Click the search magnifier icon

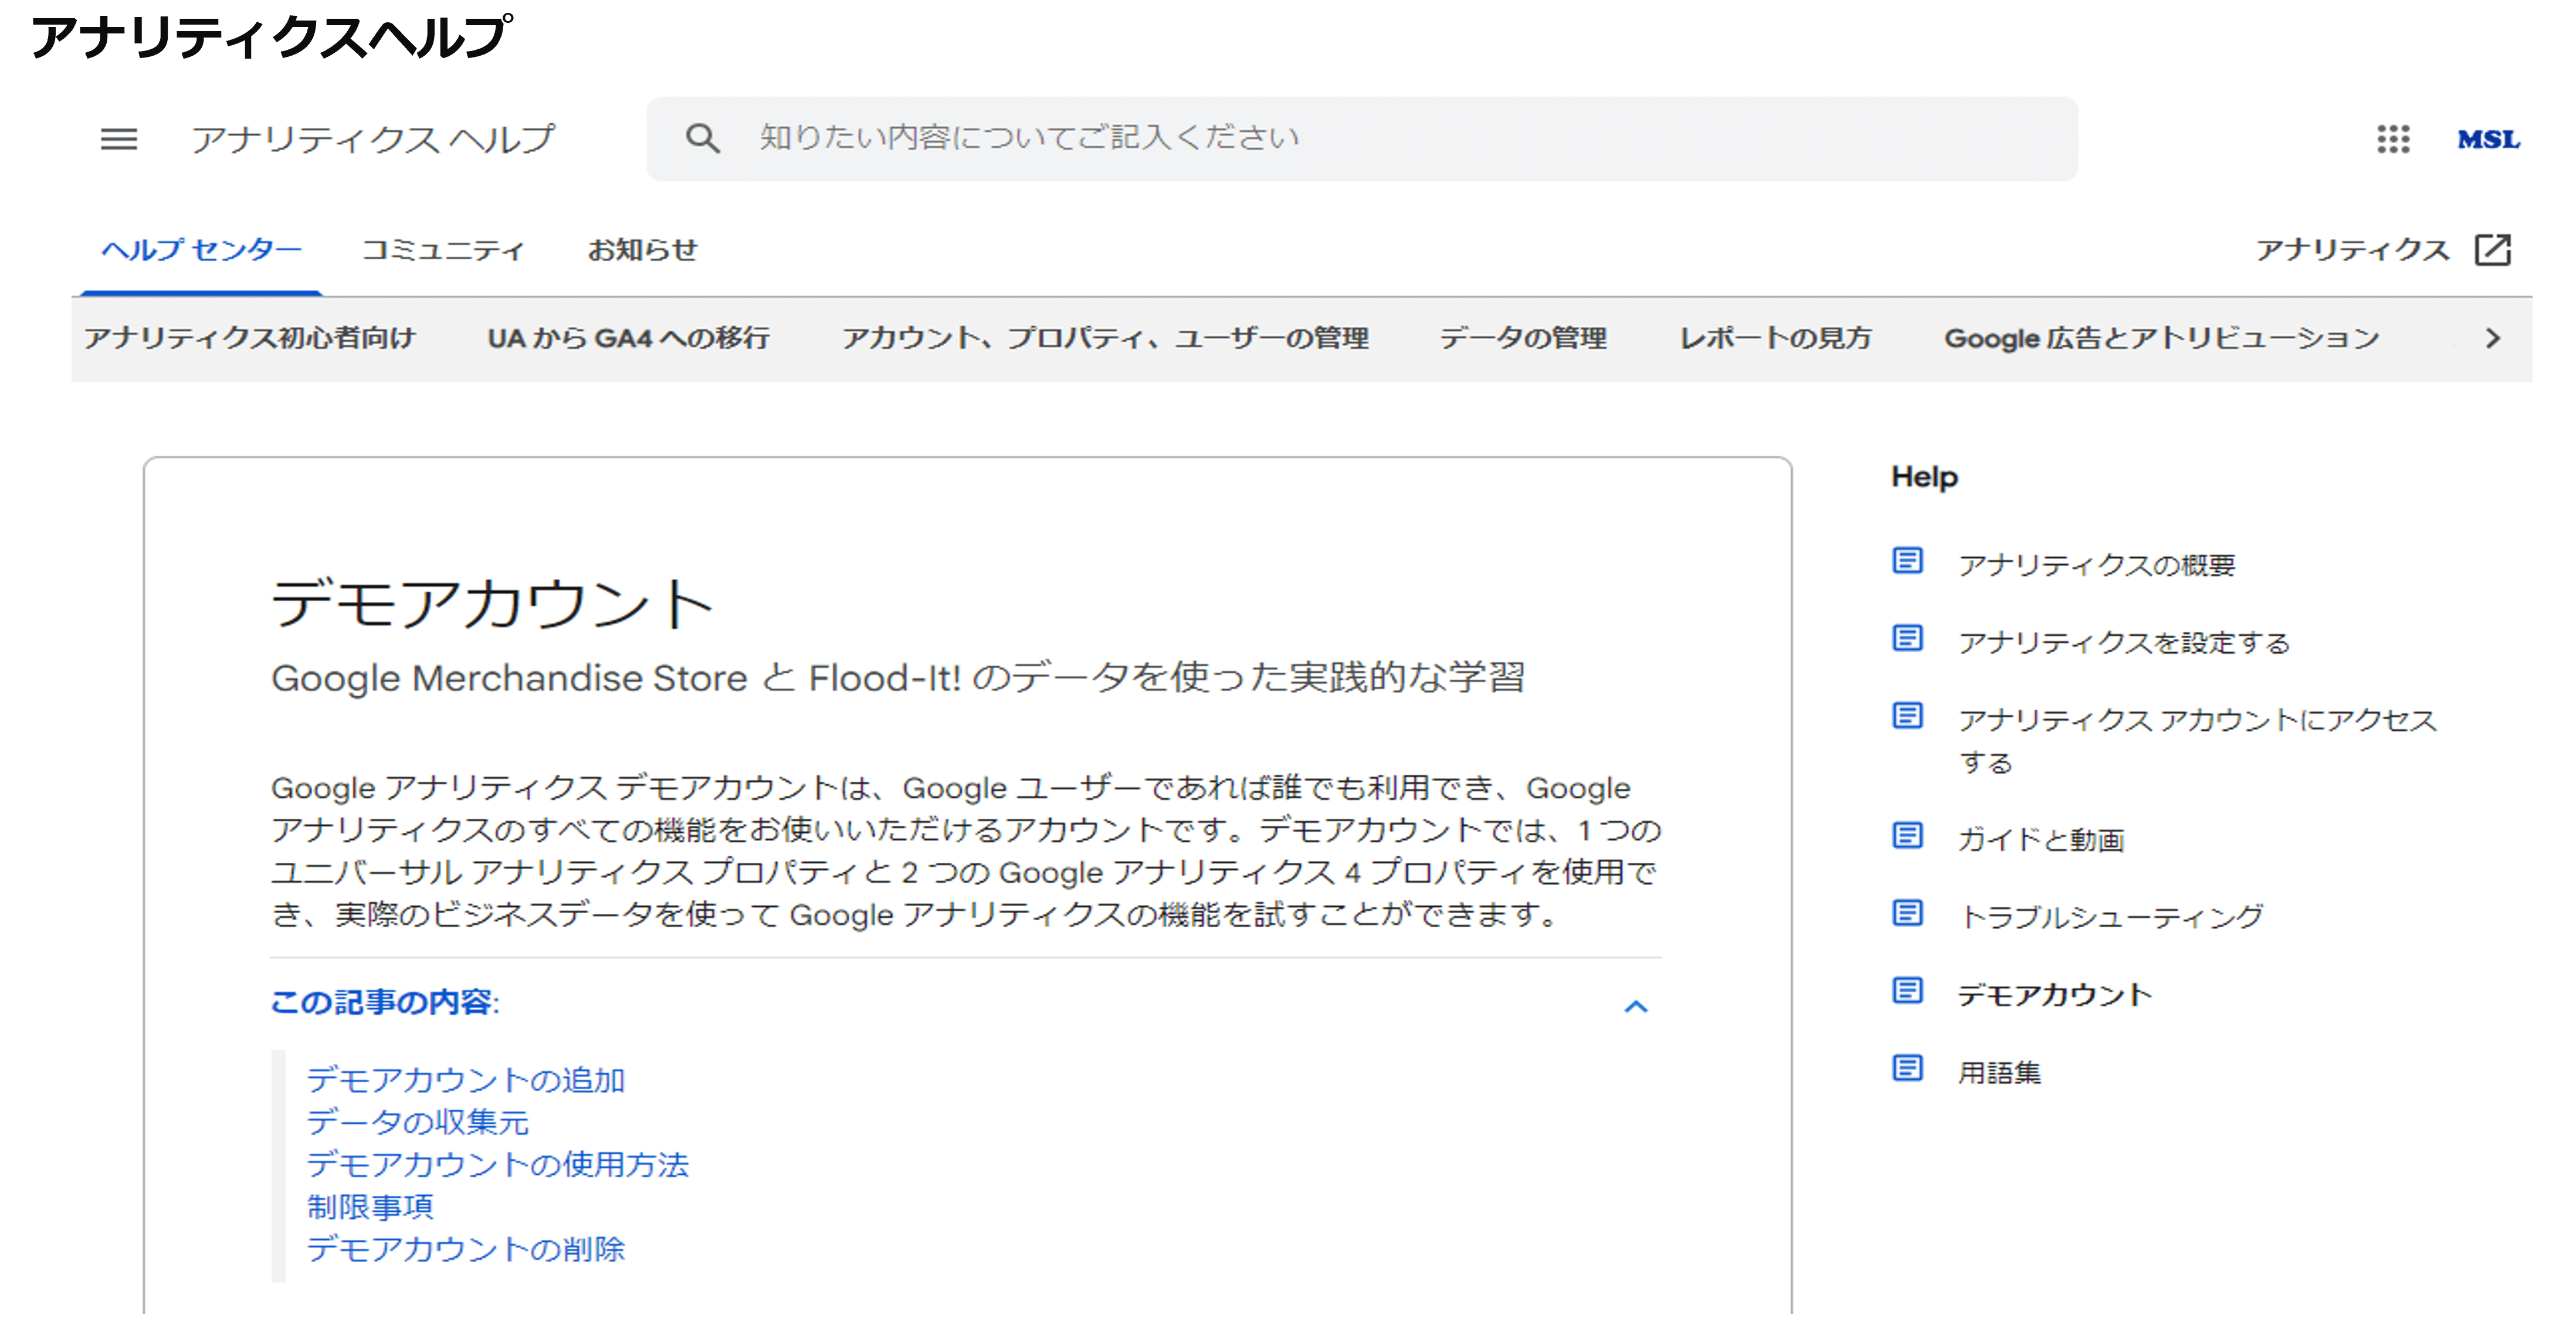(x=702, y=138)
